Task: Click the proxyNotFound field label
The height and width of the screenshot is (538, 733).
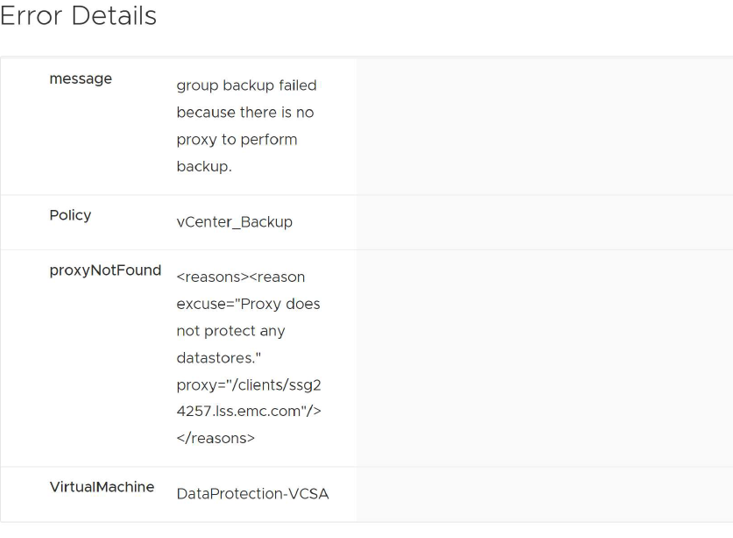Action: (x=105, y=270)
